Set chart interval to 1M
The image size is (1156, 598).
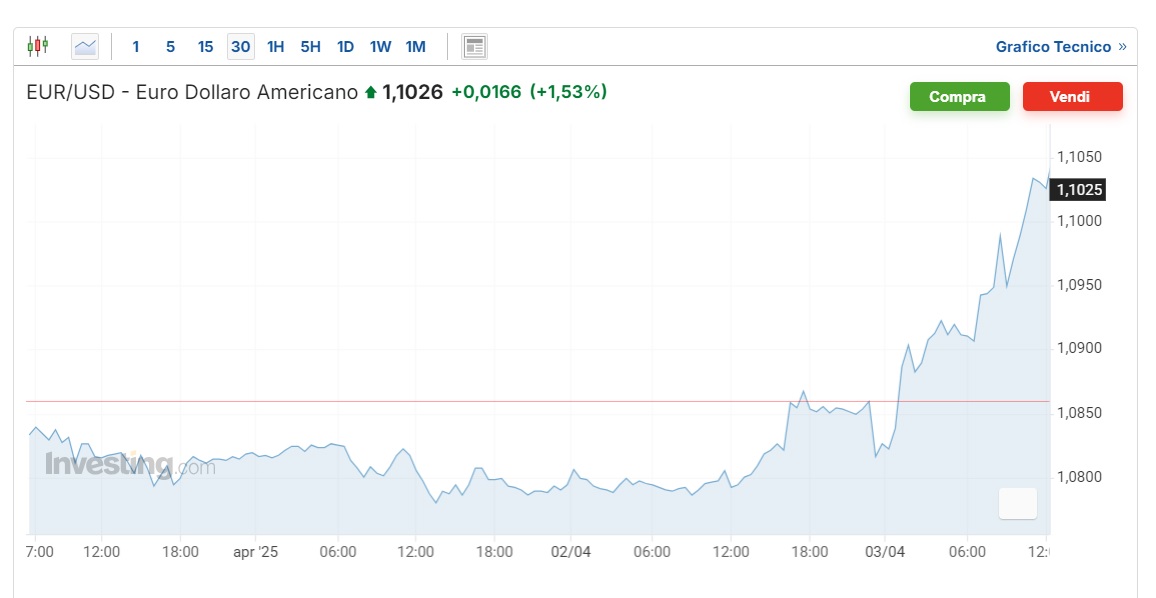point(416,46)
